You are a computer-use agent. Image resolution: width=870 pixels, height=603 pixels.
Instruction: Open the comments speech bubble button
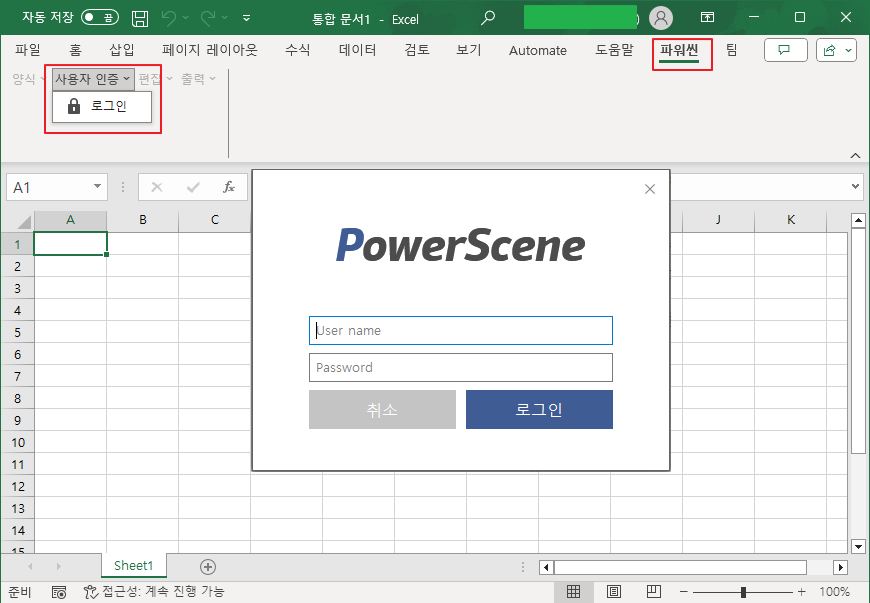point(785,50)
